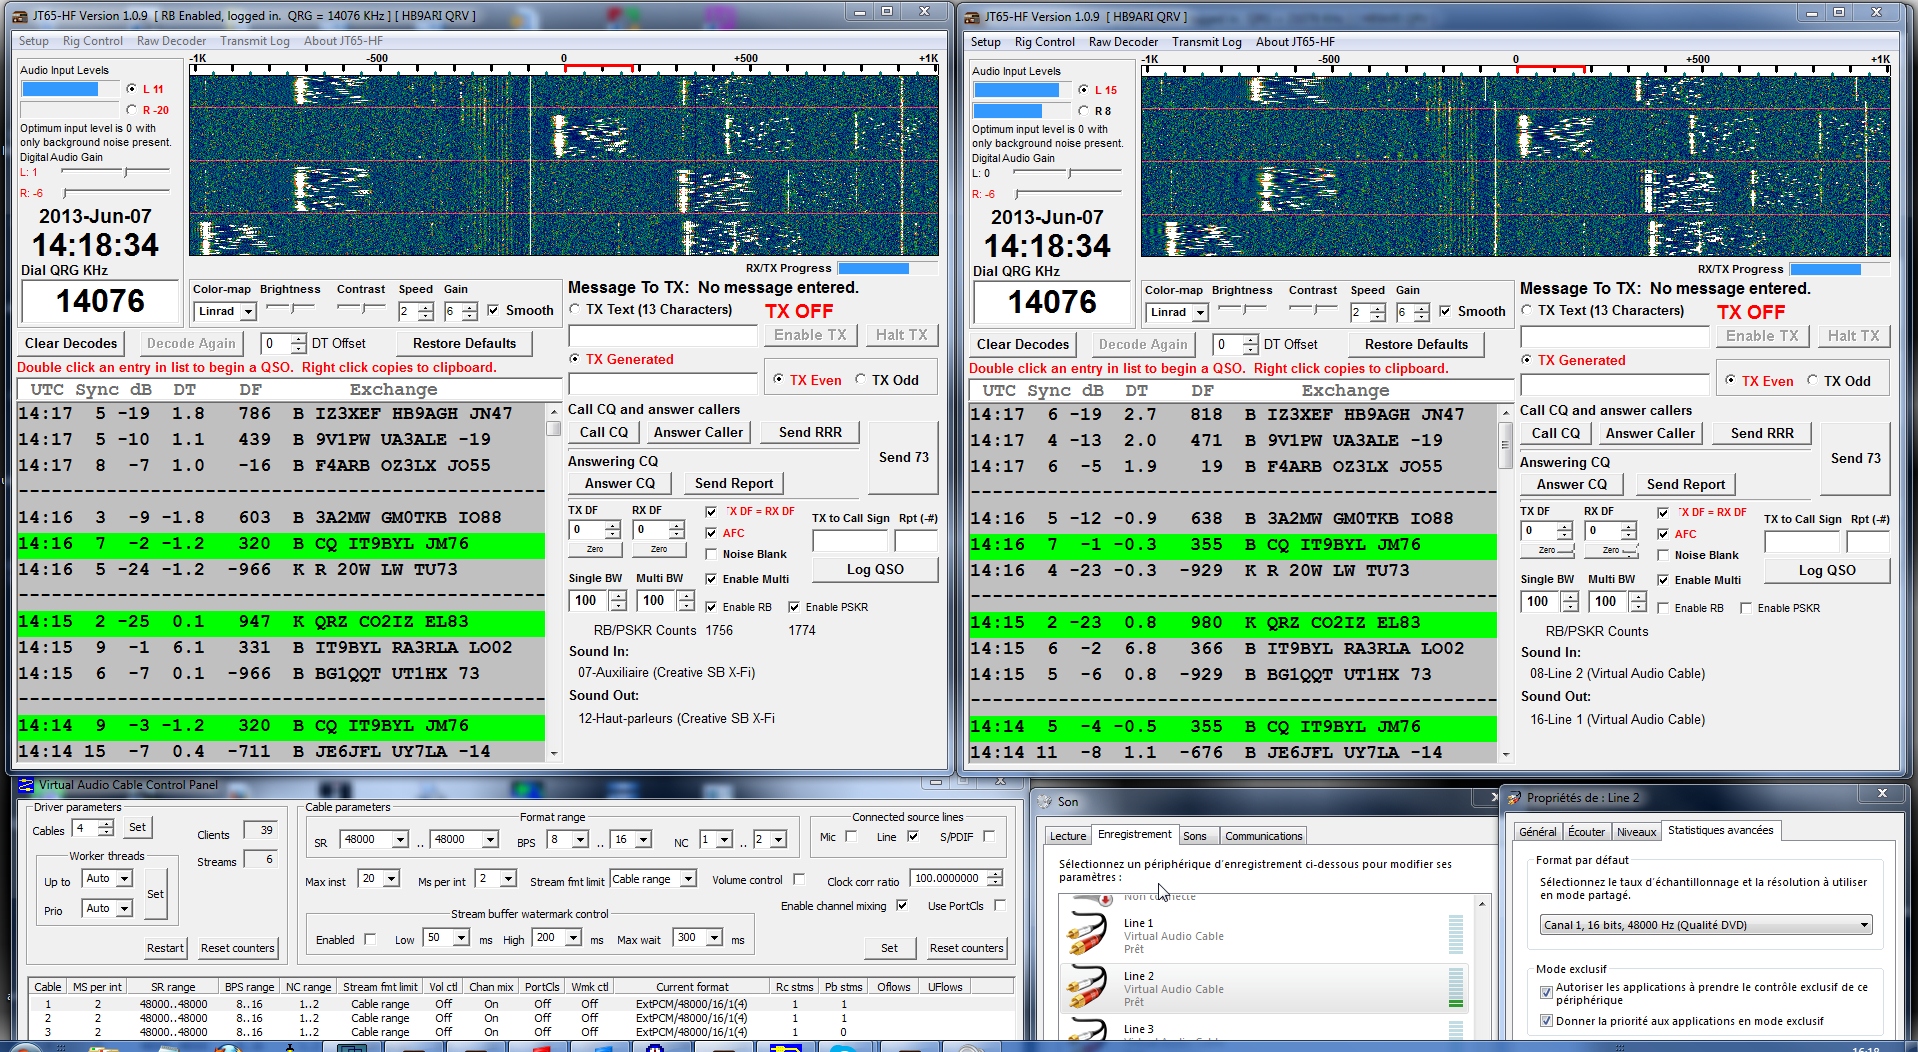This screenshot has height=1052, width=1918.
Task: Adjust Brightness slider in left JT65-HF window
Action: [x=290, y=309]
